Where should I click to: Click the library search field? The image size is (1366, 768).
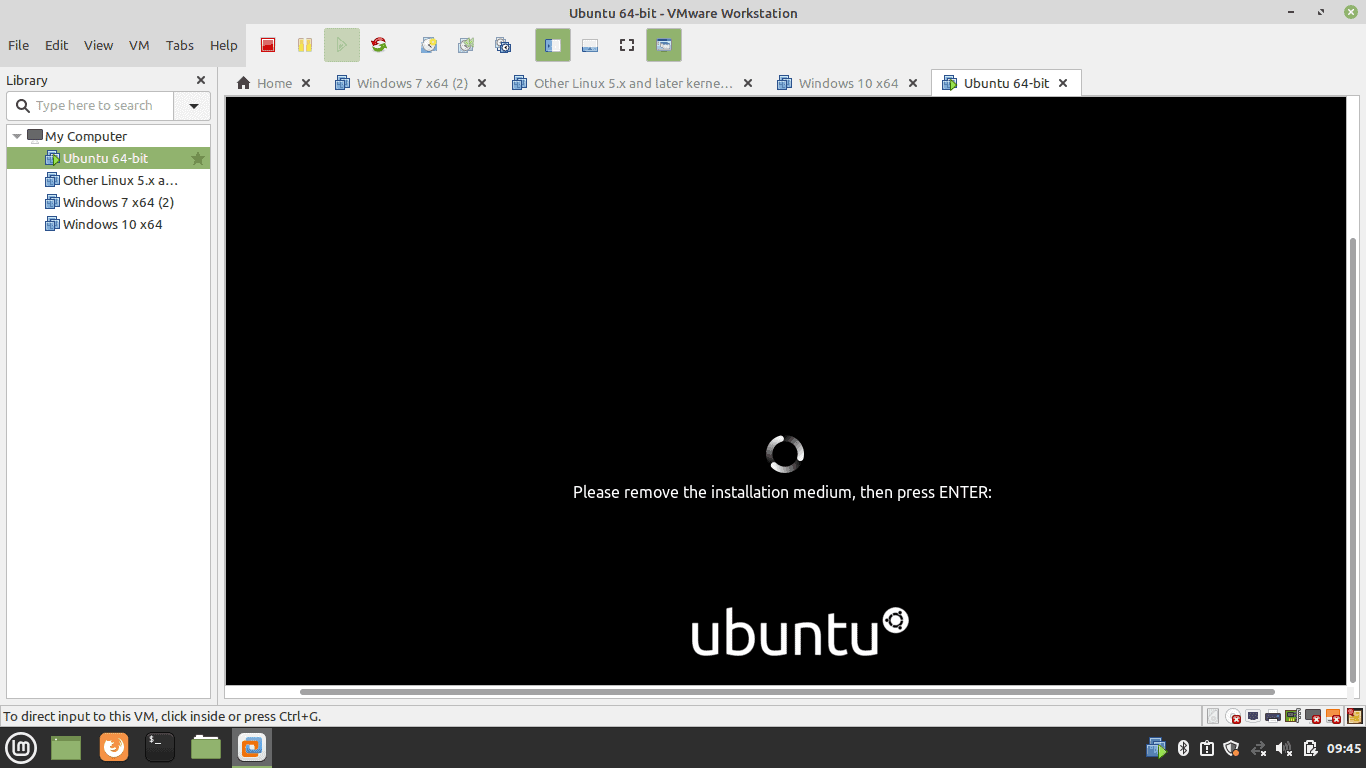pos(91,105)
